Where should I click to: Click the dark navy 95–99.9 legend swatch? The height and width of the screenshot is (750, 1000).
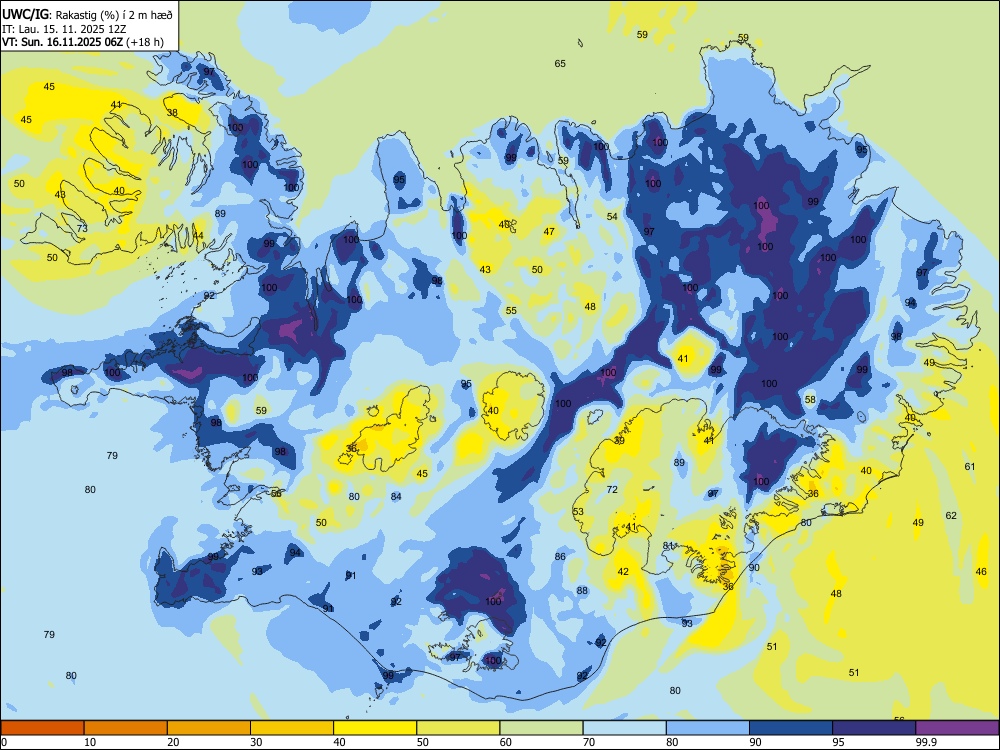click(x=874, y=728)
